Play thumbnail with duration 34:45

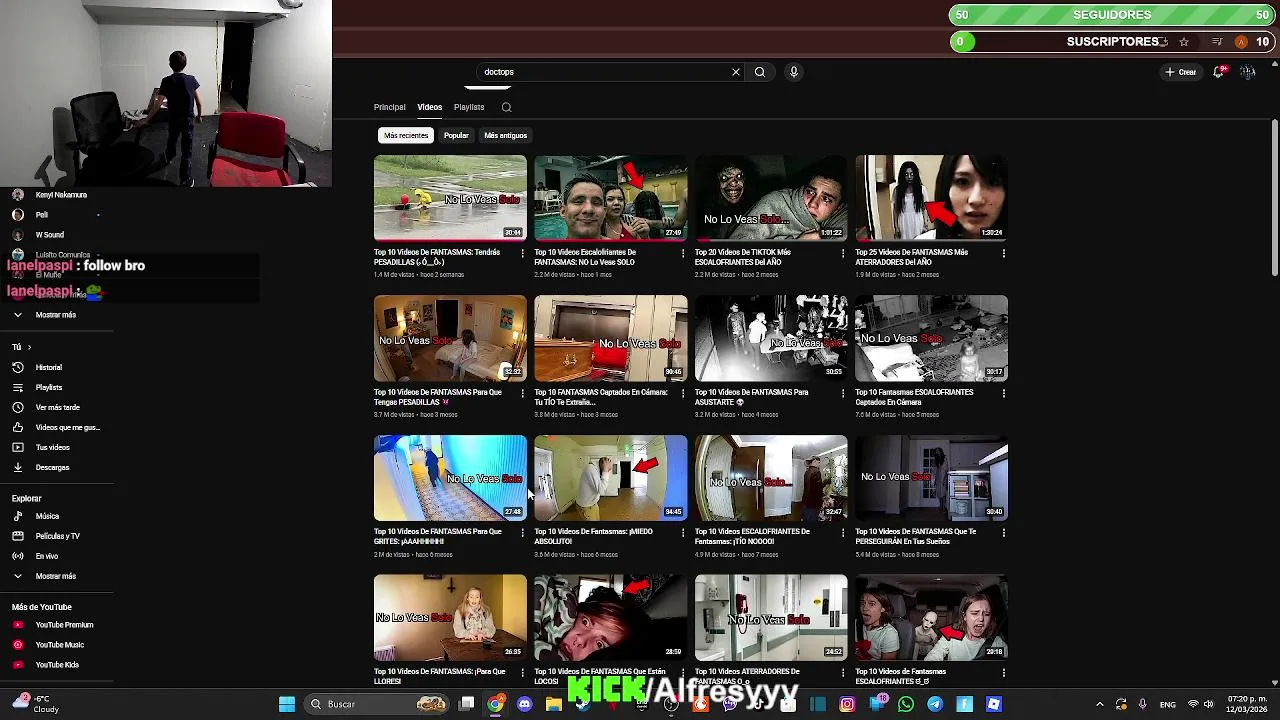point(611,478)
